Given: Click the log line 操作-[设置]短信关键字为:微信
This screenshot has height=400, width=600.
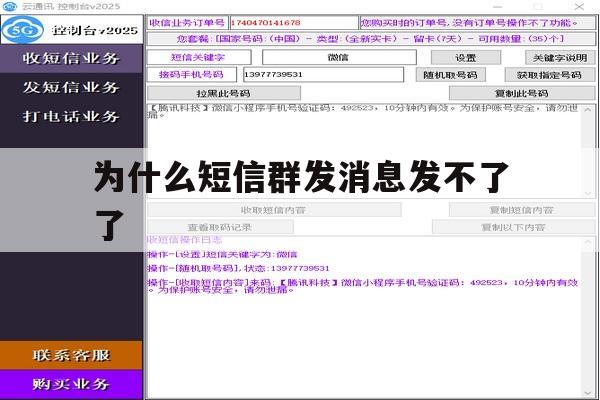Looking at the screenshot, I should coord(222,255).
